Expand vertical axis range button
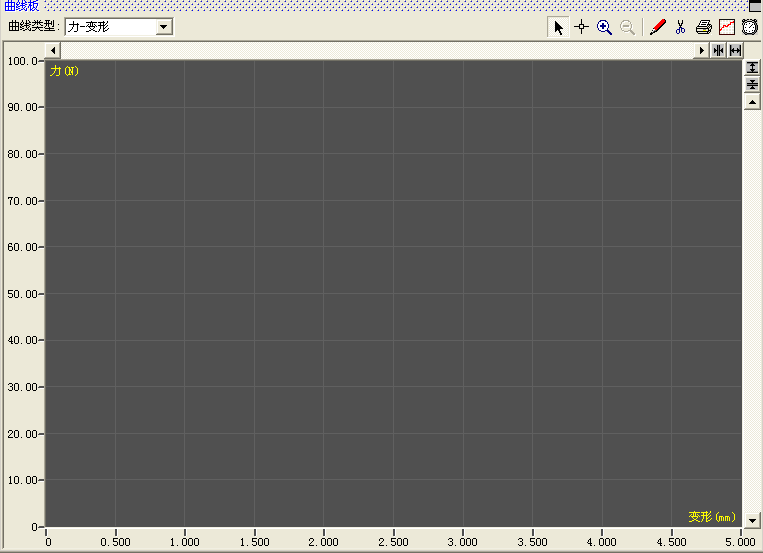 click(x=752, y=68)
